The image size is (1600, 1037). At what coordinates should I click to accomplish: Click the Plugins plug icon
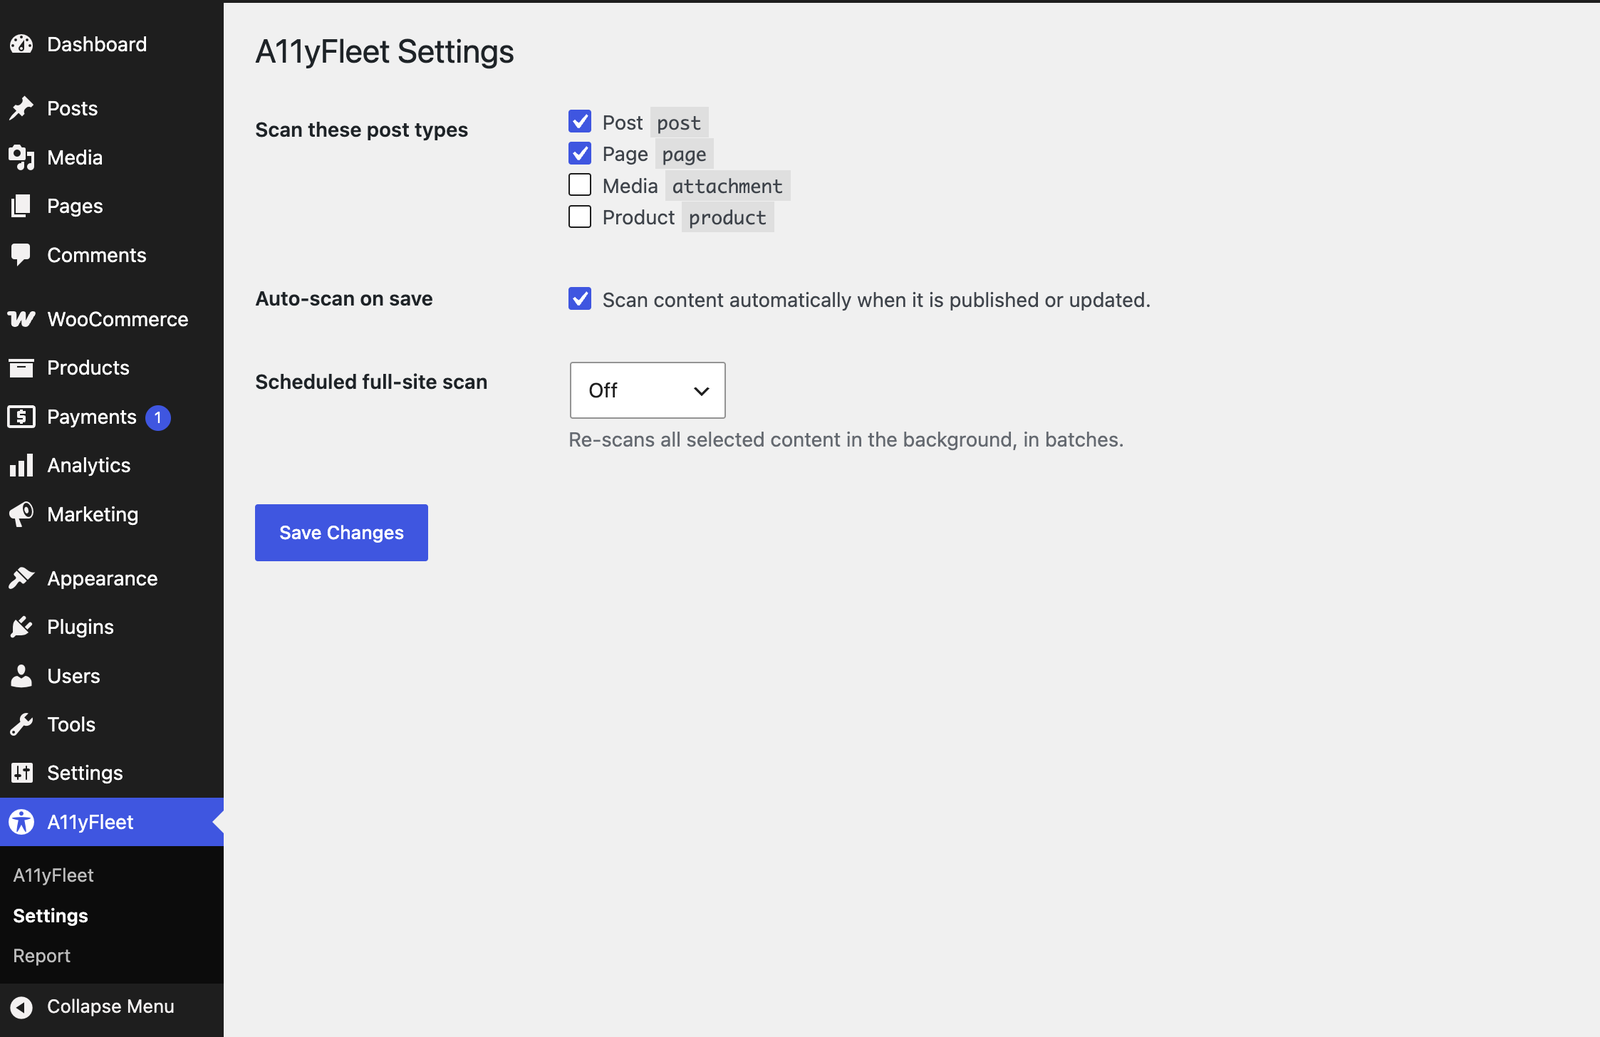point(21,627)
